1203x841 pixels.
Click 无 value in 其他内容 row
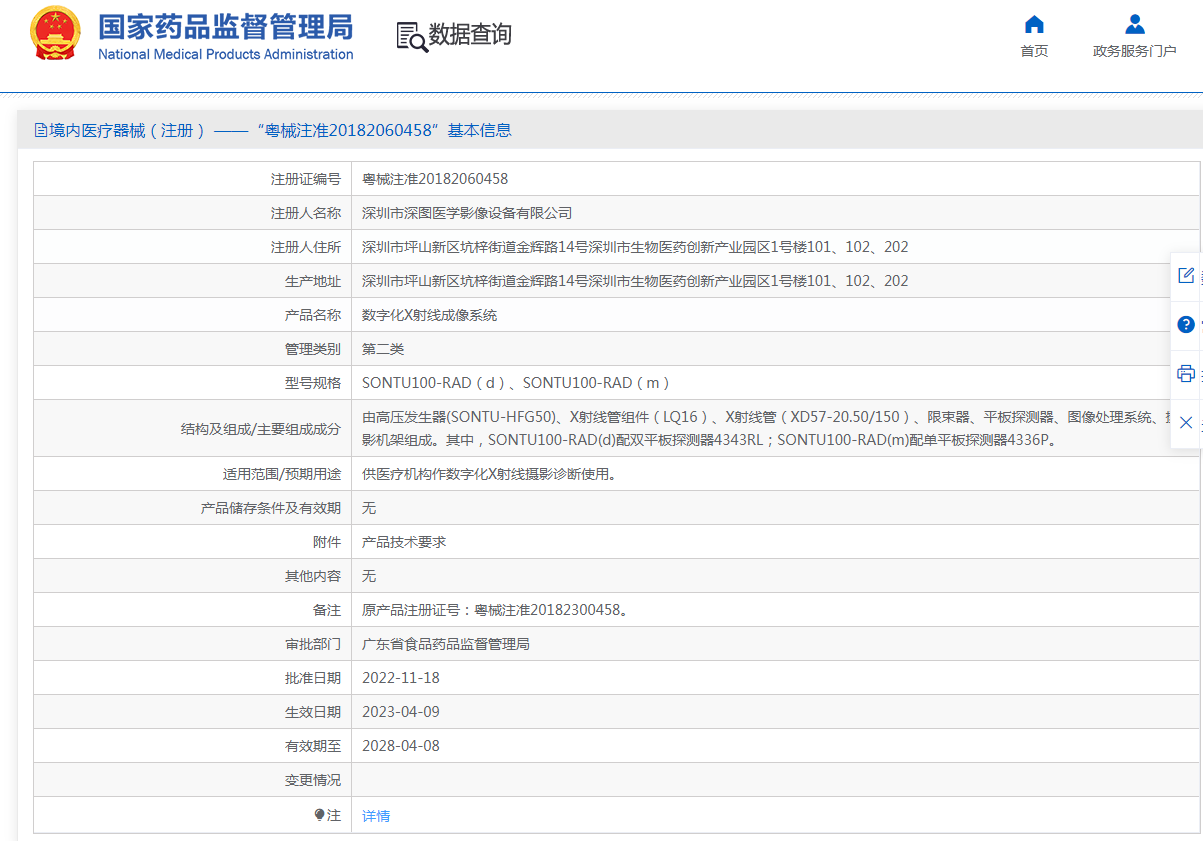(369, 576)
